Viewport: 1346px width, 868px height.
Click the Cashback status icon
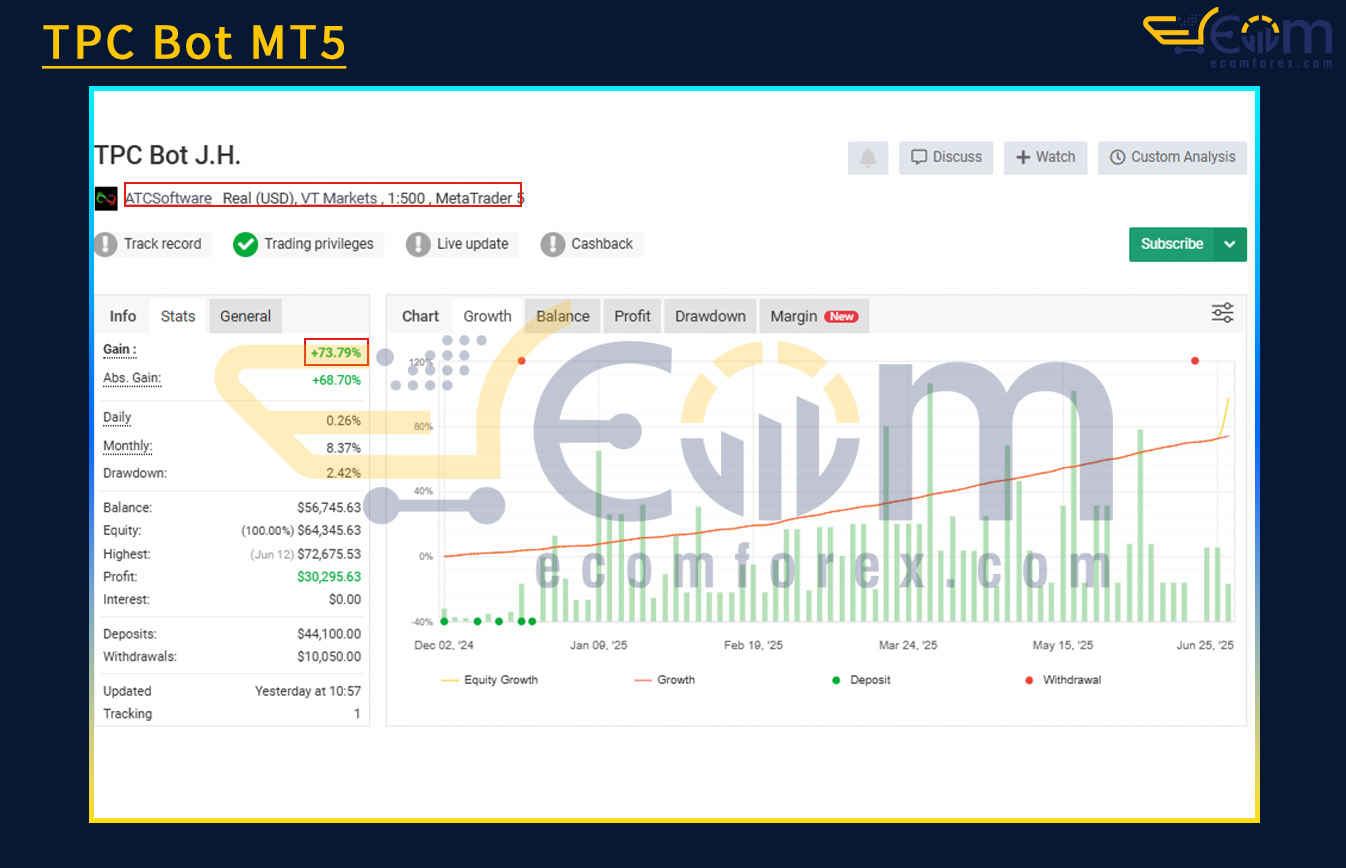(x=553, y=244)
